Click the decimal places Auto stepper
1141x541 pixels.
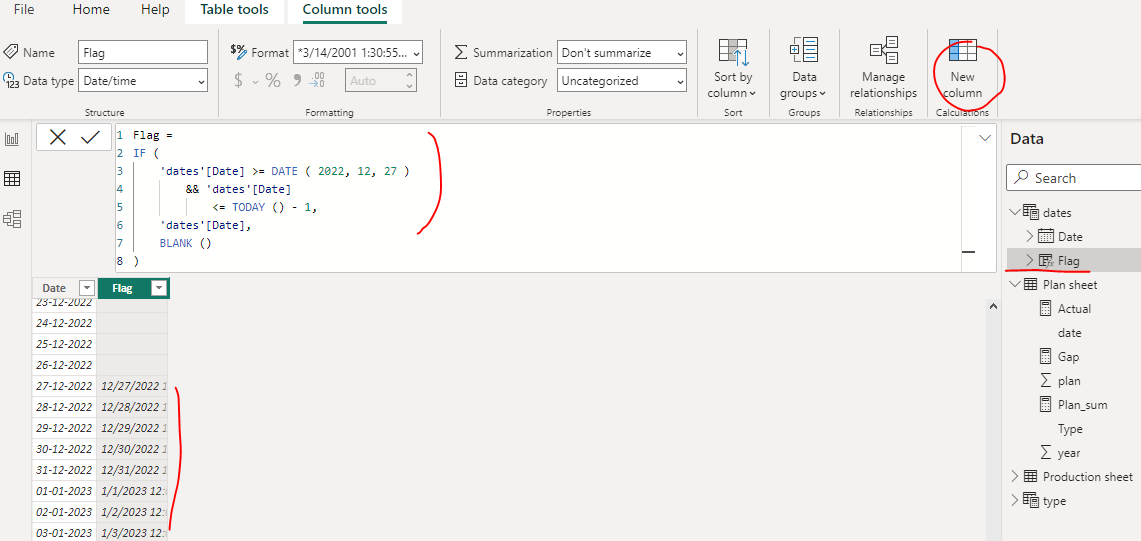pos(410,81)
